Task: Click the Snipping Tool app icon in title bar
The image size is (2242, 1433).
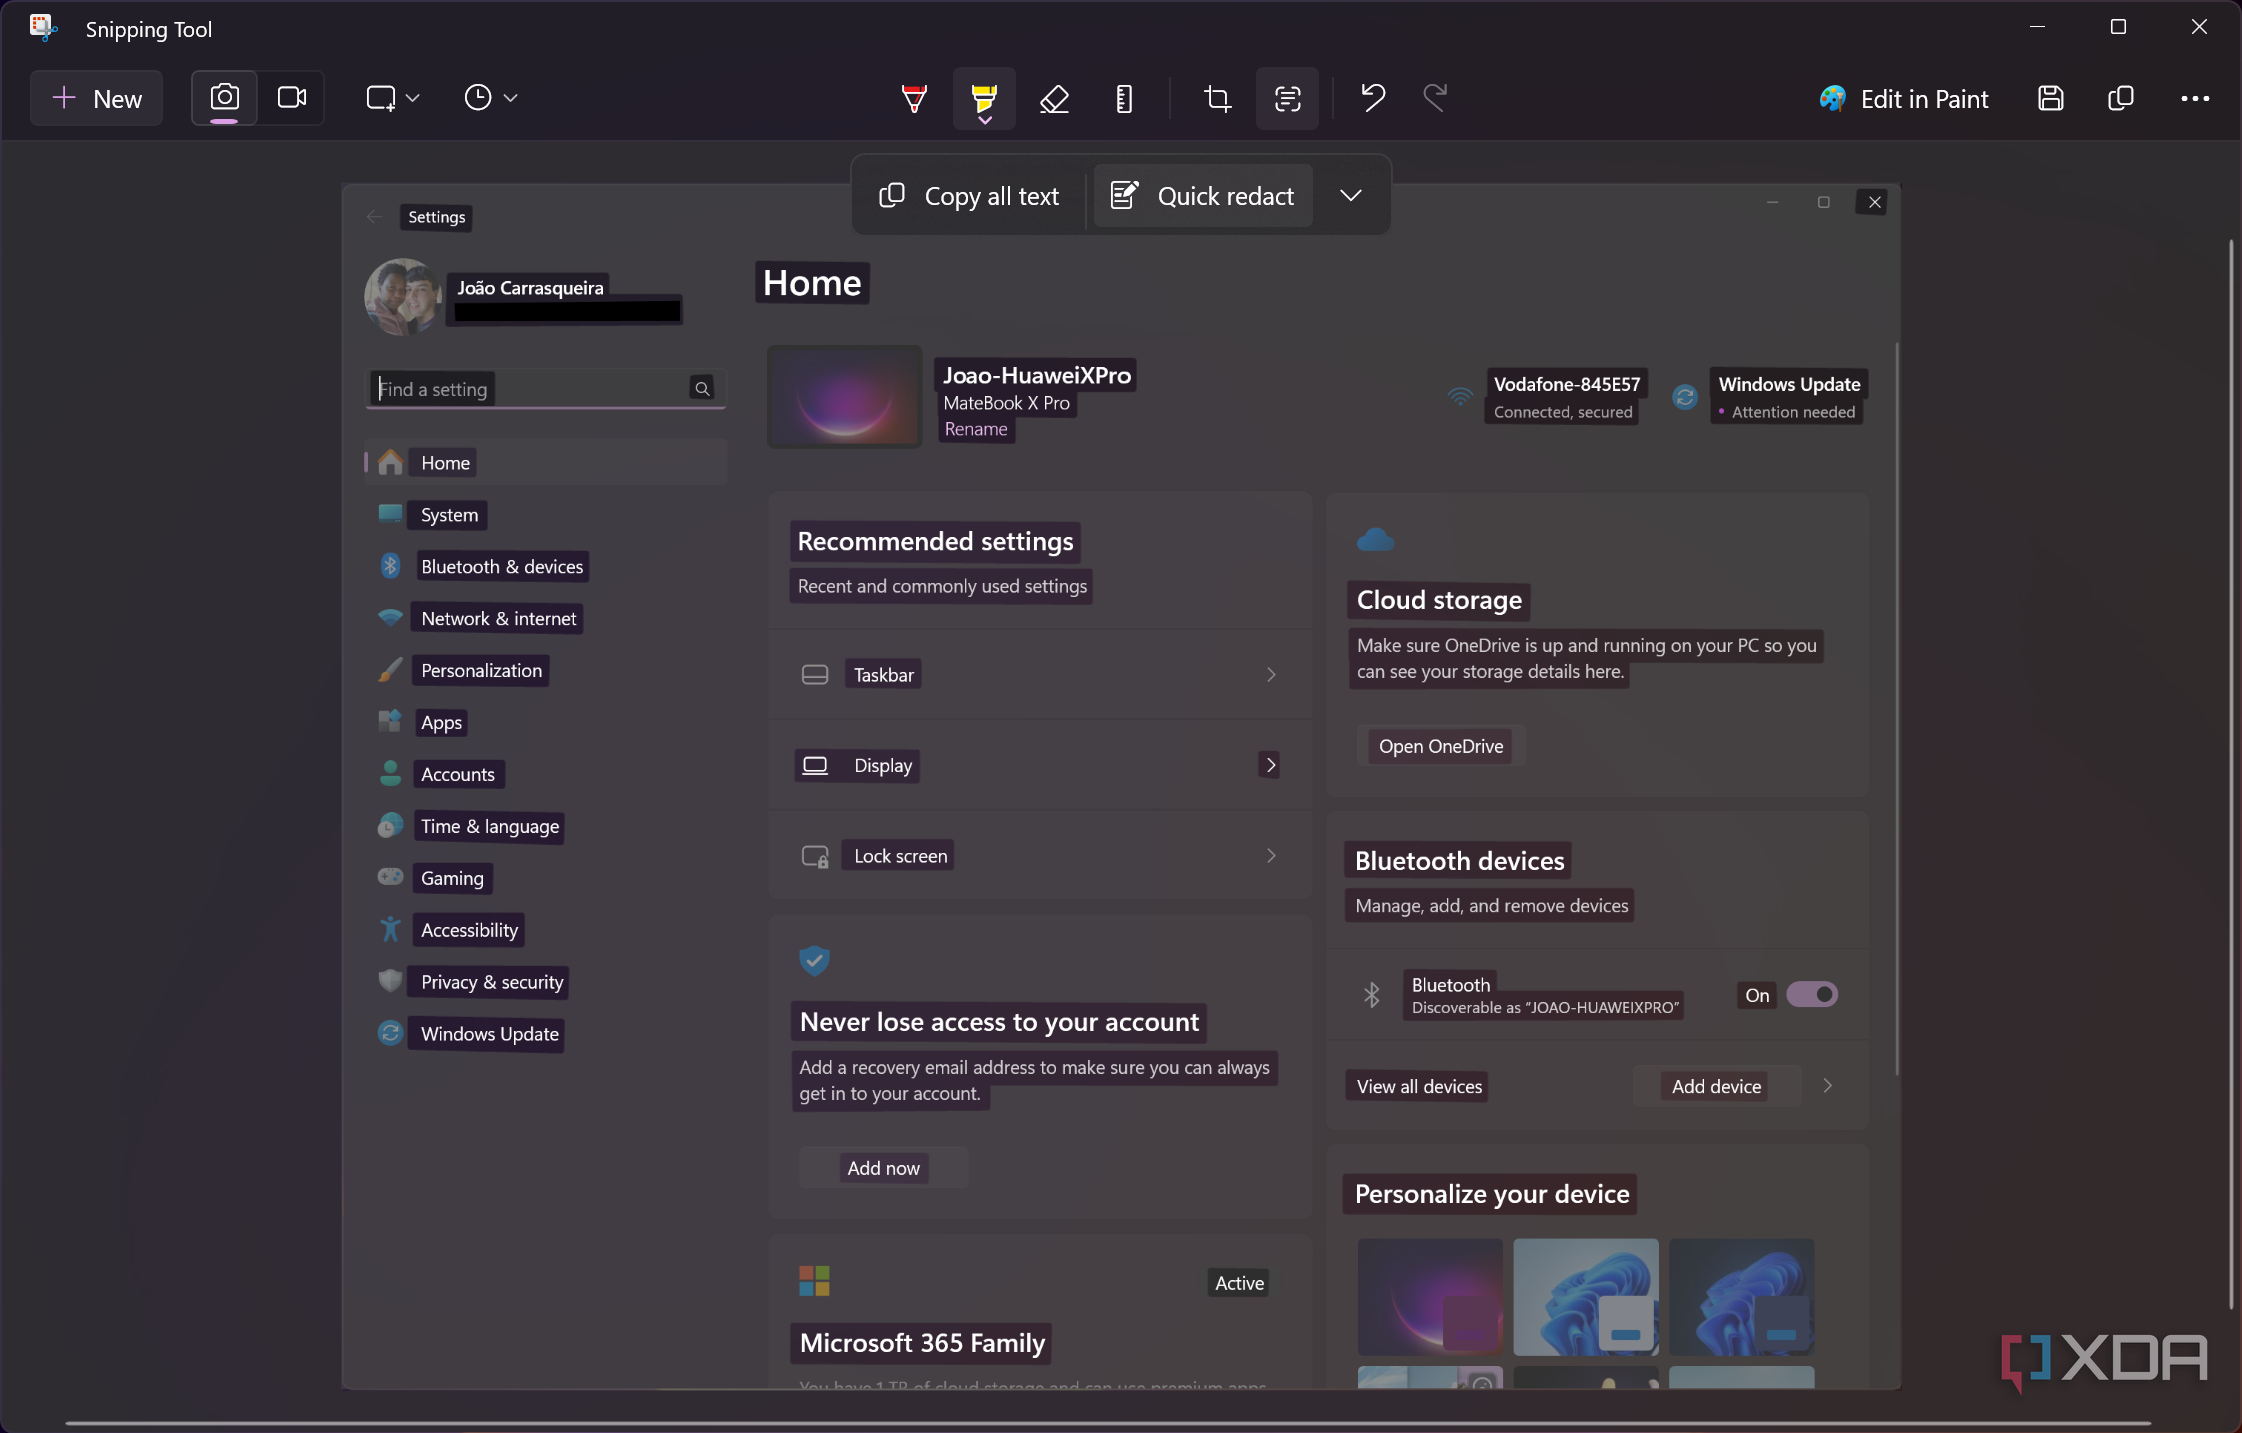Action: 42,28
